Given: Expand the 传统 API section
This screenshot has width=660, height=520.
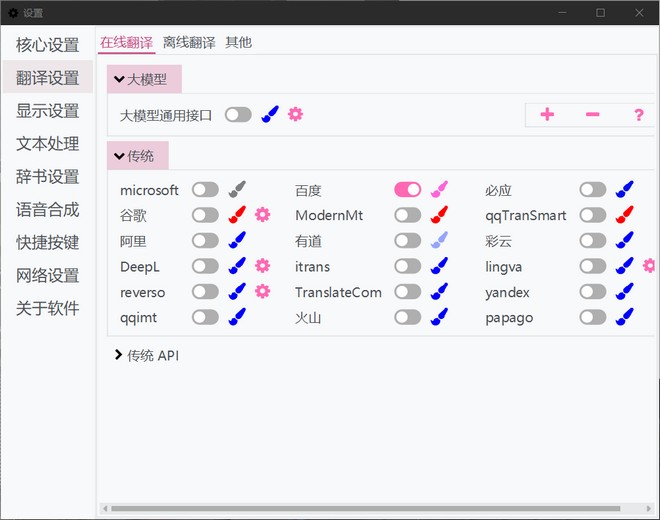Looking at the screenshot, I should click(x=147, y=355).
